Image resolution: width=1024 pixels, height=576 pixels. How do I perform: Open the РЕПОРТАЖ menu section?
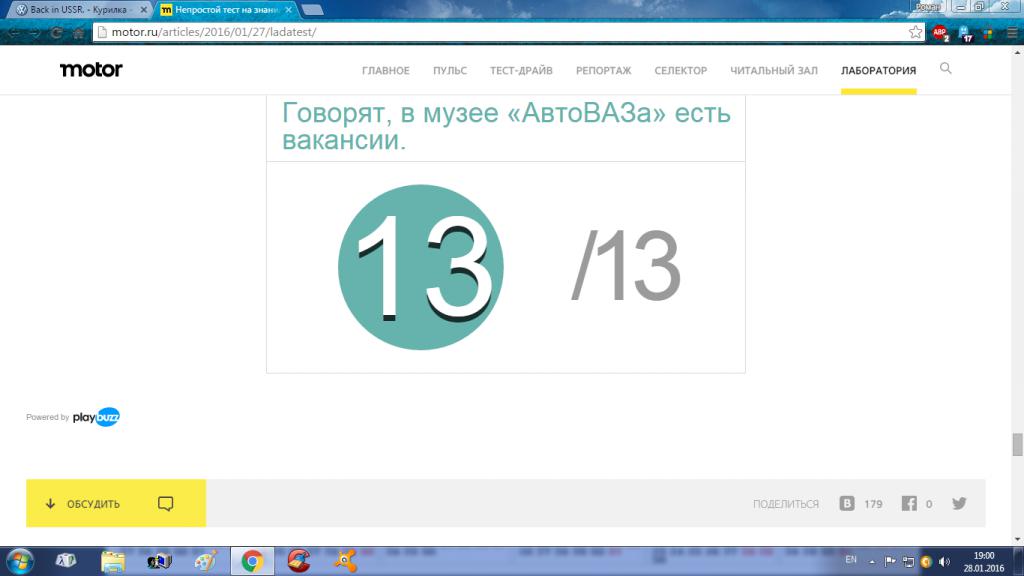[603, 71]
